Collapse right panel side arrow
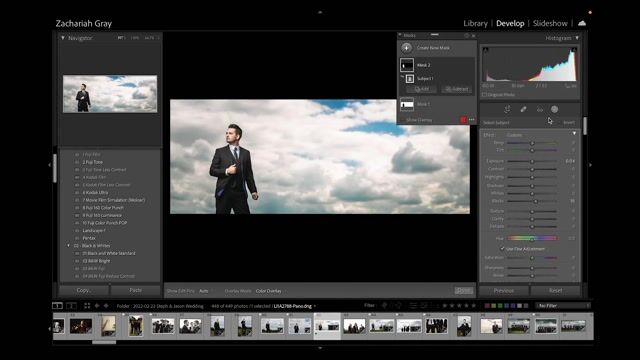The width and height of the screenshot is (640, 360). click(x=591, y=165)
